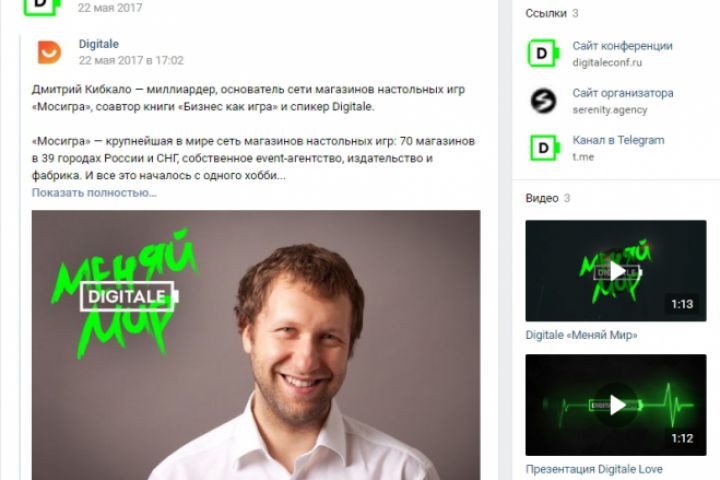Open the Digitale author name link
The width and height of the screenshot is (720, 480).
(x=99, y=44)
